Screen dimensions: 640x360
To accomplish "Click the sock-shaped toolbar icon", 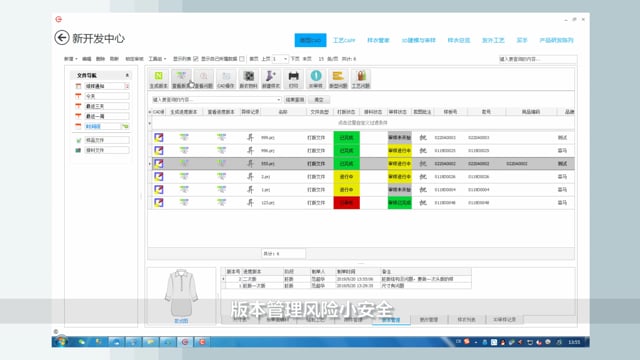I will click(x=271, y=79).
